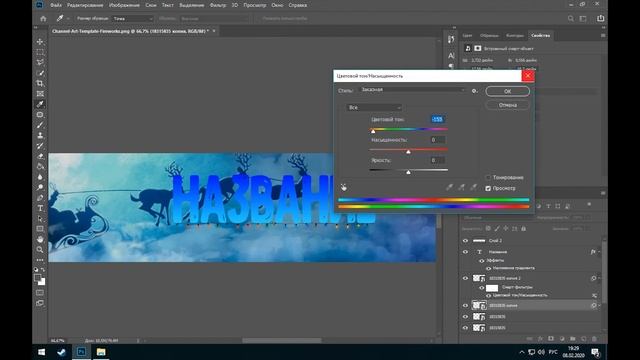Open the Изображение menu

[x=124, y=5]
